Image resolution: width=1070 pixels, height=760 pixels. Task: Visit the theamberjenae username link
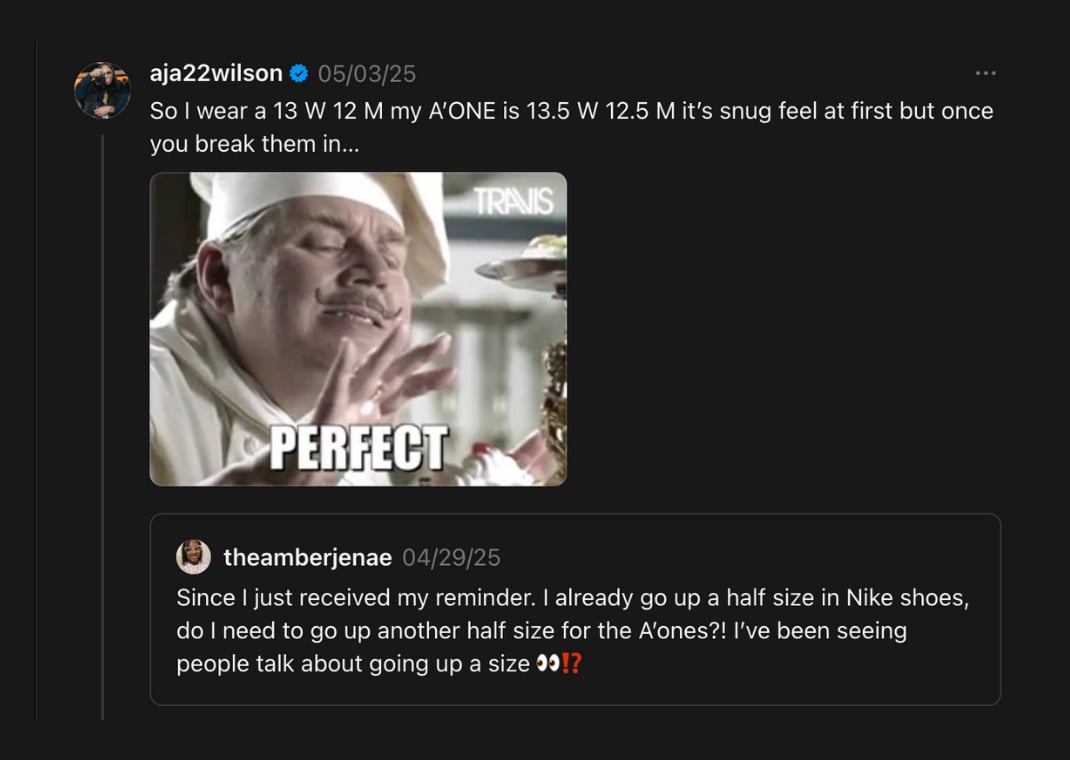pos(307,557)
